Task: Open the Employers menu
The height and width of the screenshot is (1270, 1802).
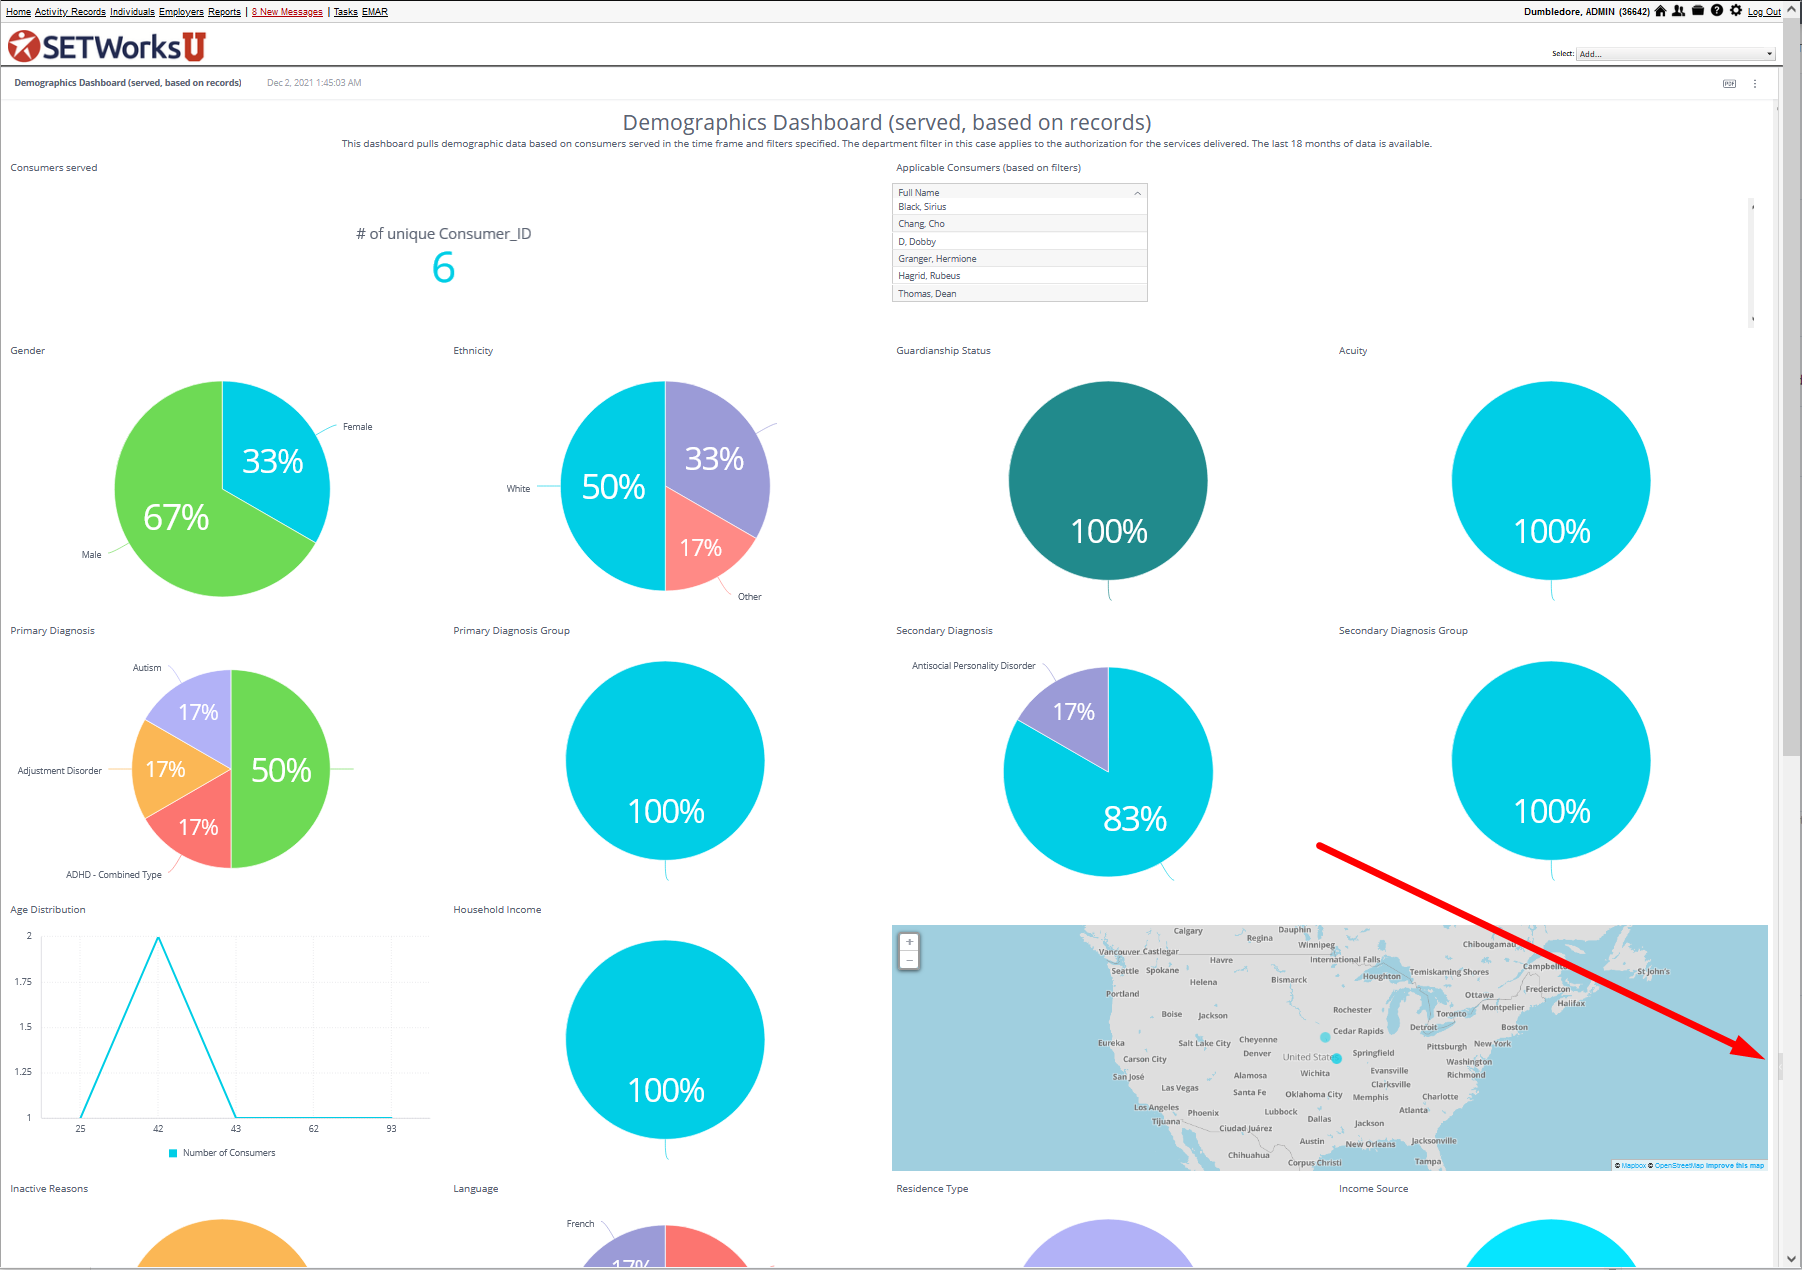Action: pyautogui.click(x=181, y=12)
